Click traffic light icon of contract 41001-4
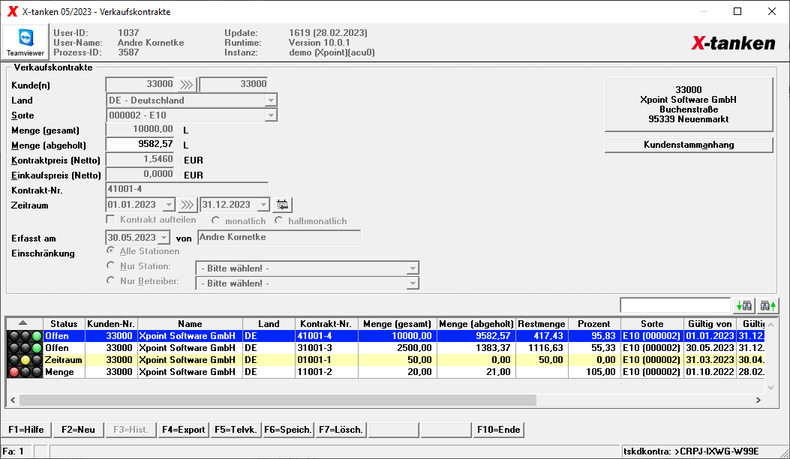790x459 pixels. tap(25, 336)
